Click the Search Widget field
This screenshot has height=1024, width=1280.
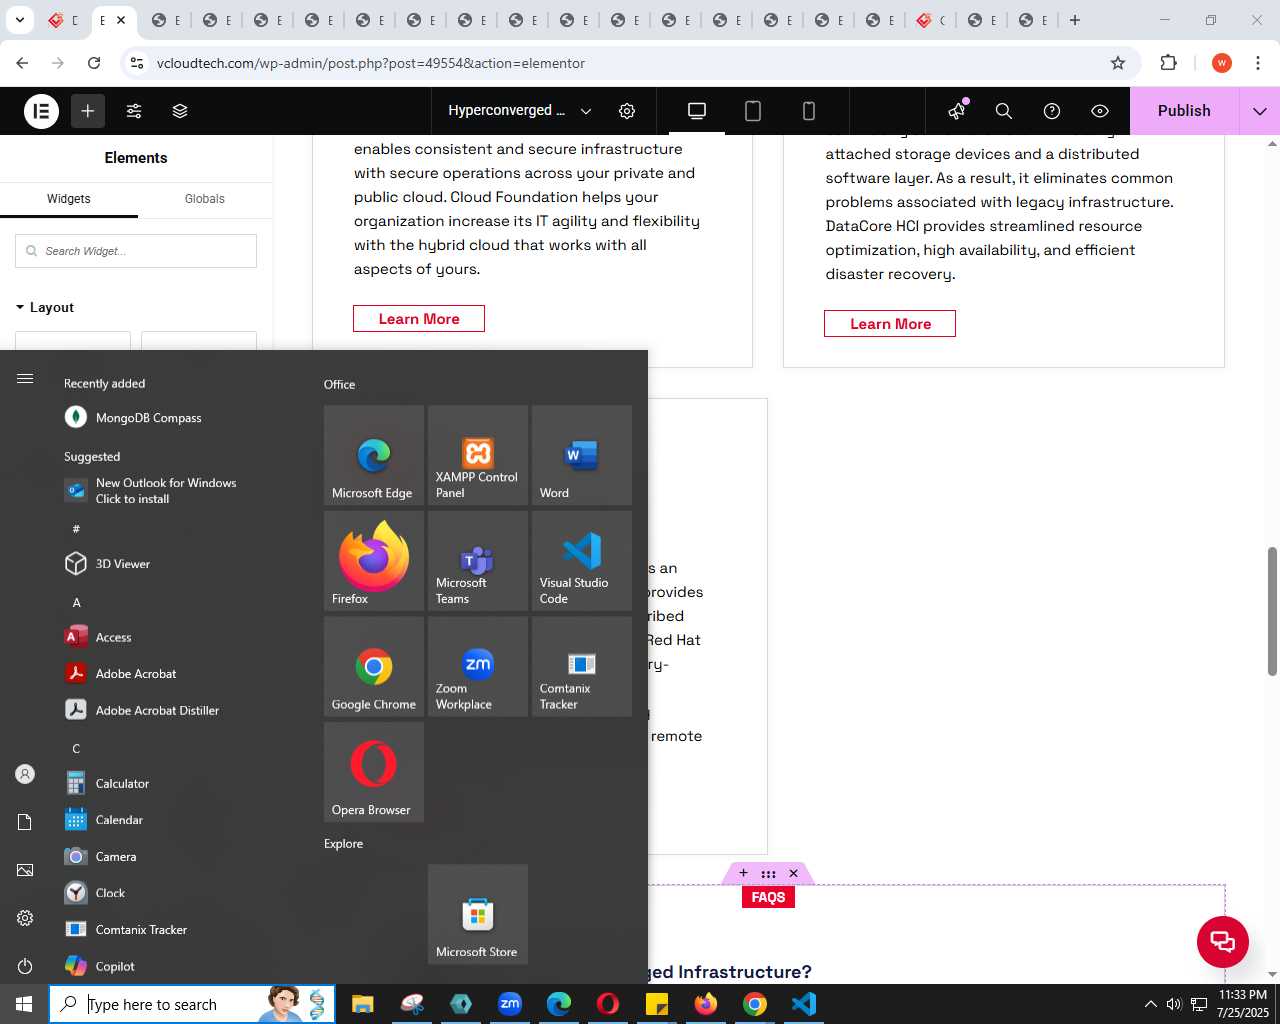tap(136, 251)
